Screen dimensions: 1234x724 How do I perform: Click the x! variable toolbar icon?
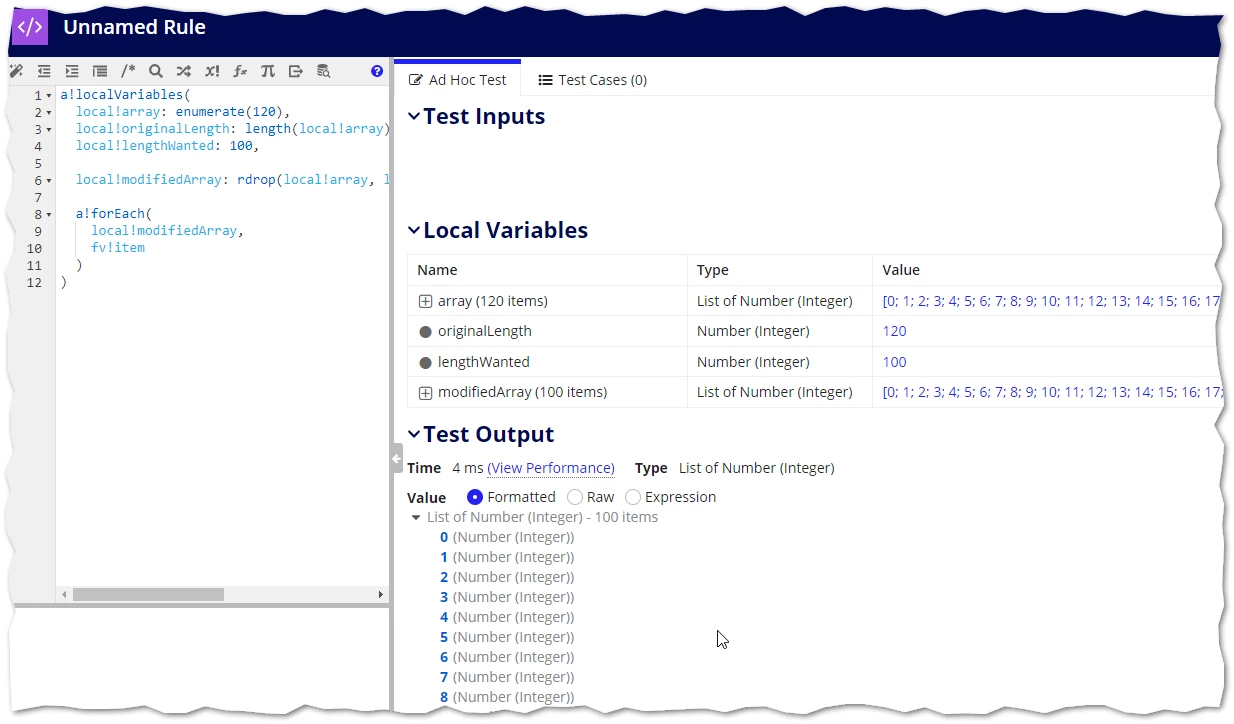(212, 71)
